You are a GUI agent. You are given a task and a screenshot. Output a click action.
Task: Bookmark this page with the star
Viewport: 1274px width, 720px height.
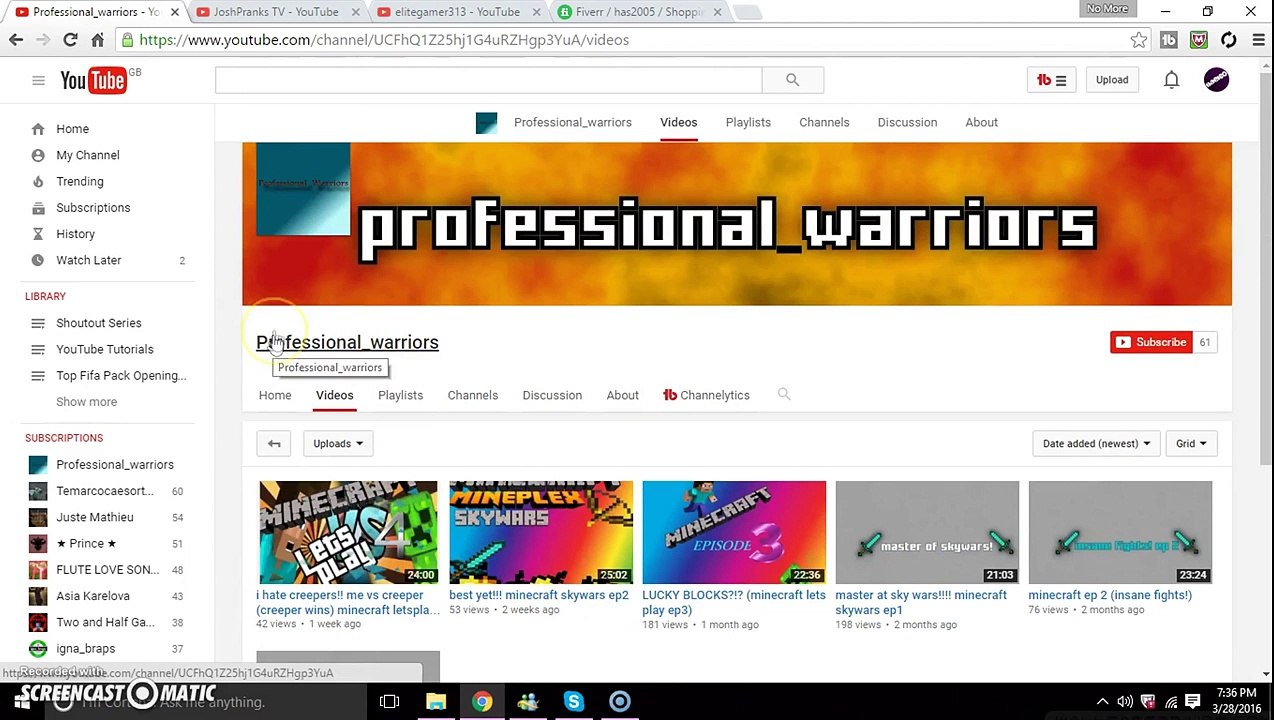(1138, 40)
